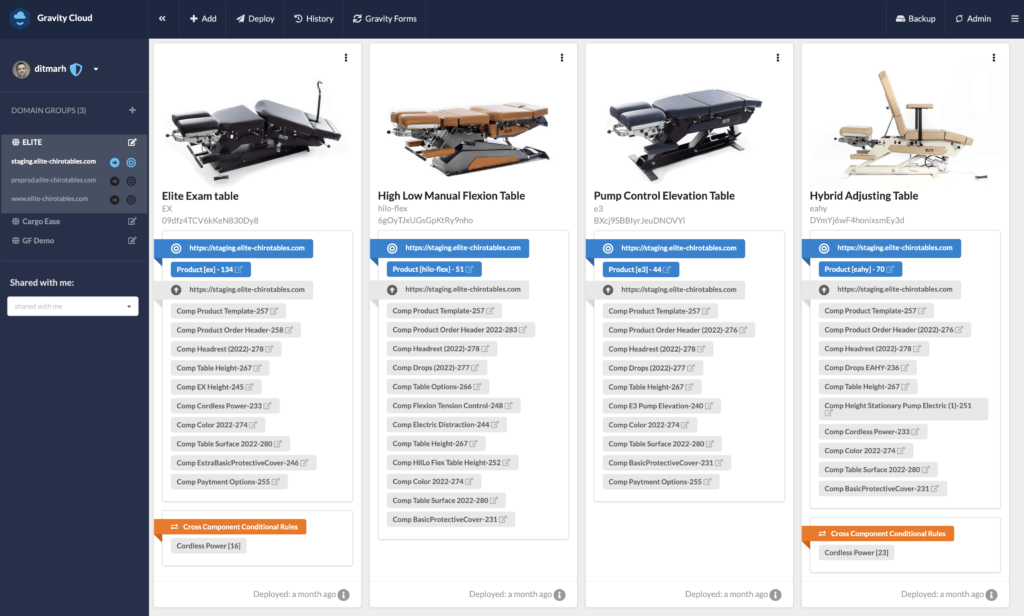Open Comp ExtraBasicProtectiveCover-246 component

pyautogui.click(x=244, y=463)
